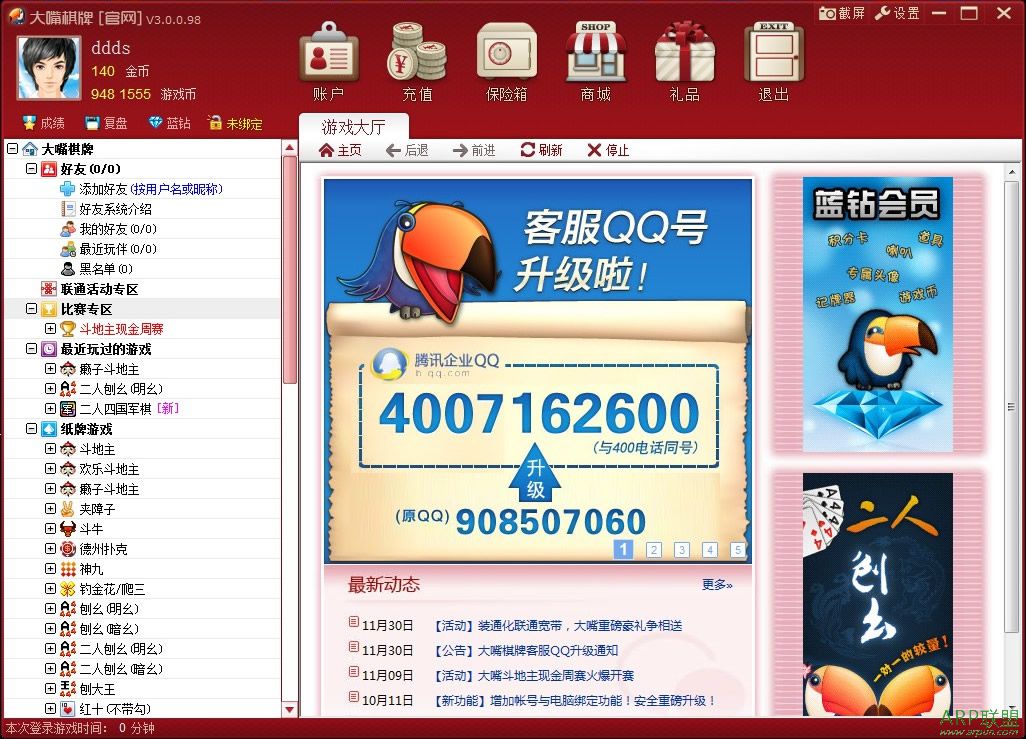The height and width of the screenshot is (739, 1026).
Task: Click game tree scrollbar down arrow
Action: click(290, 709)
